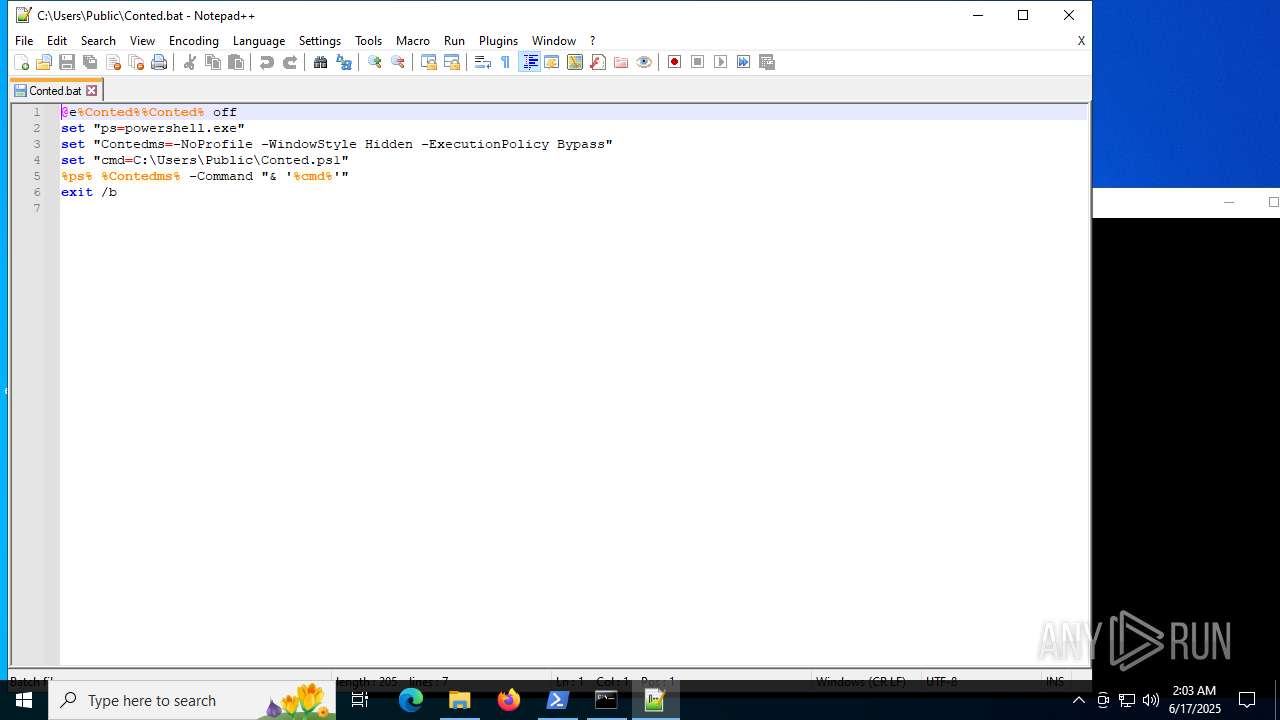
Task: Open the Edit menu
Action: coord(57,41)
